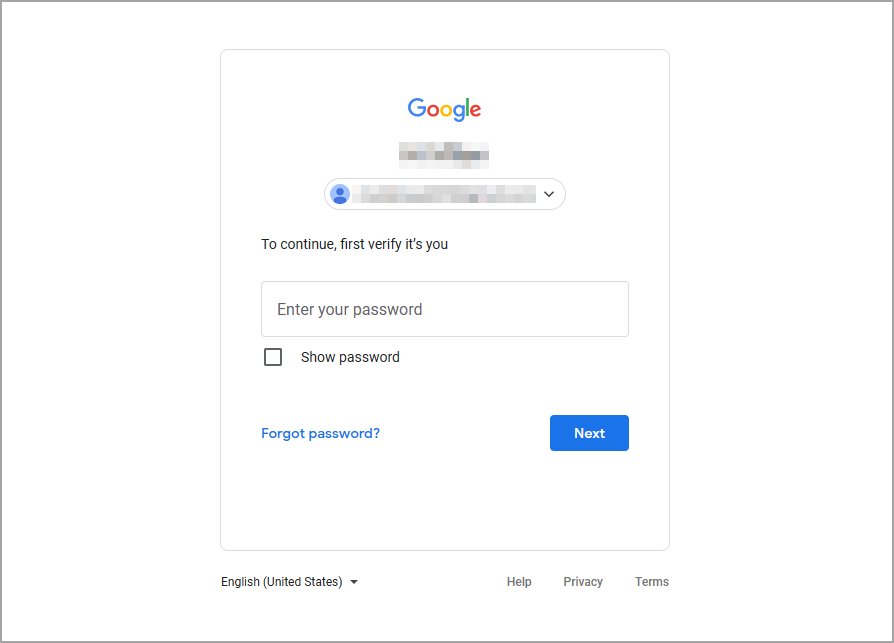Open the Forgot password? link
Screen dimensions: 894x643
[x=320, y=433]
